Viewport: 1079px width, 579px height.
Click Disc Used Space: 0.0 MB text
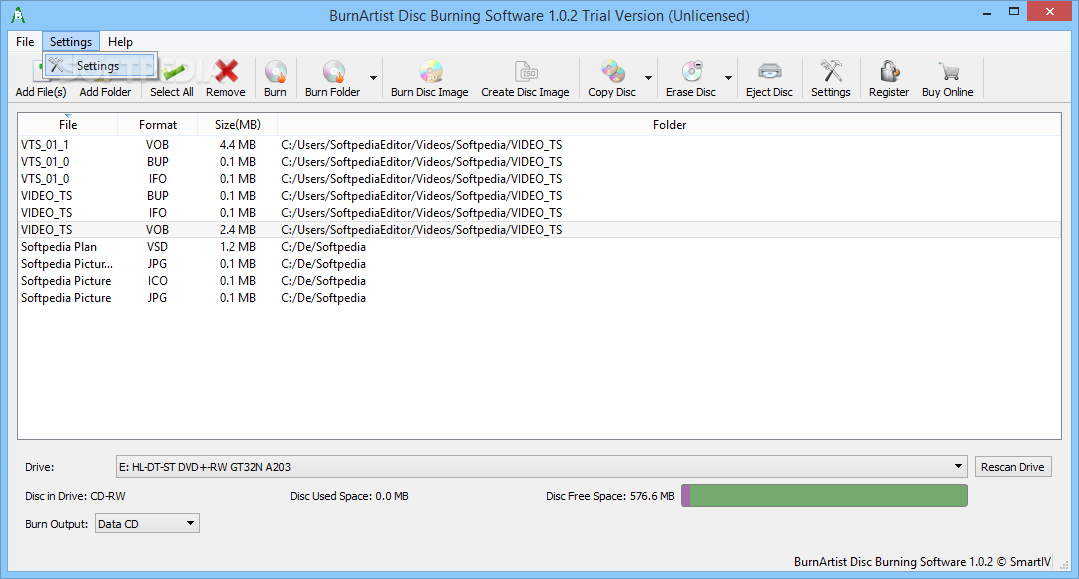tap(349, 496)
